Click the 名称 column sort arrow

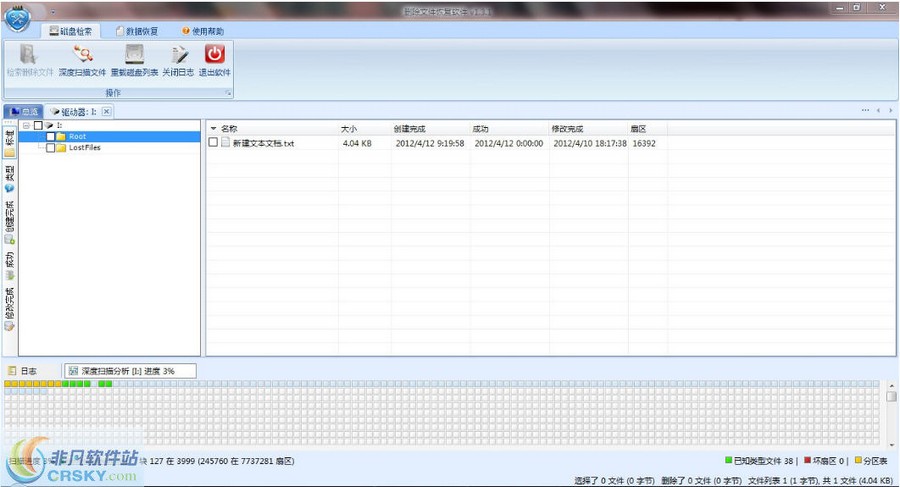214,129
